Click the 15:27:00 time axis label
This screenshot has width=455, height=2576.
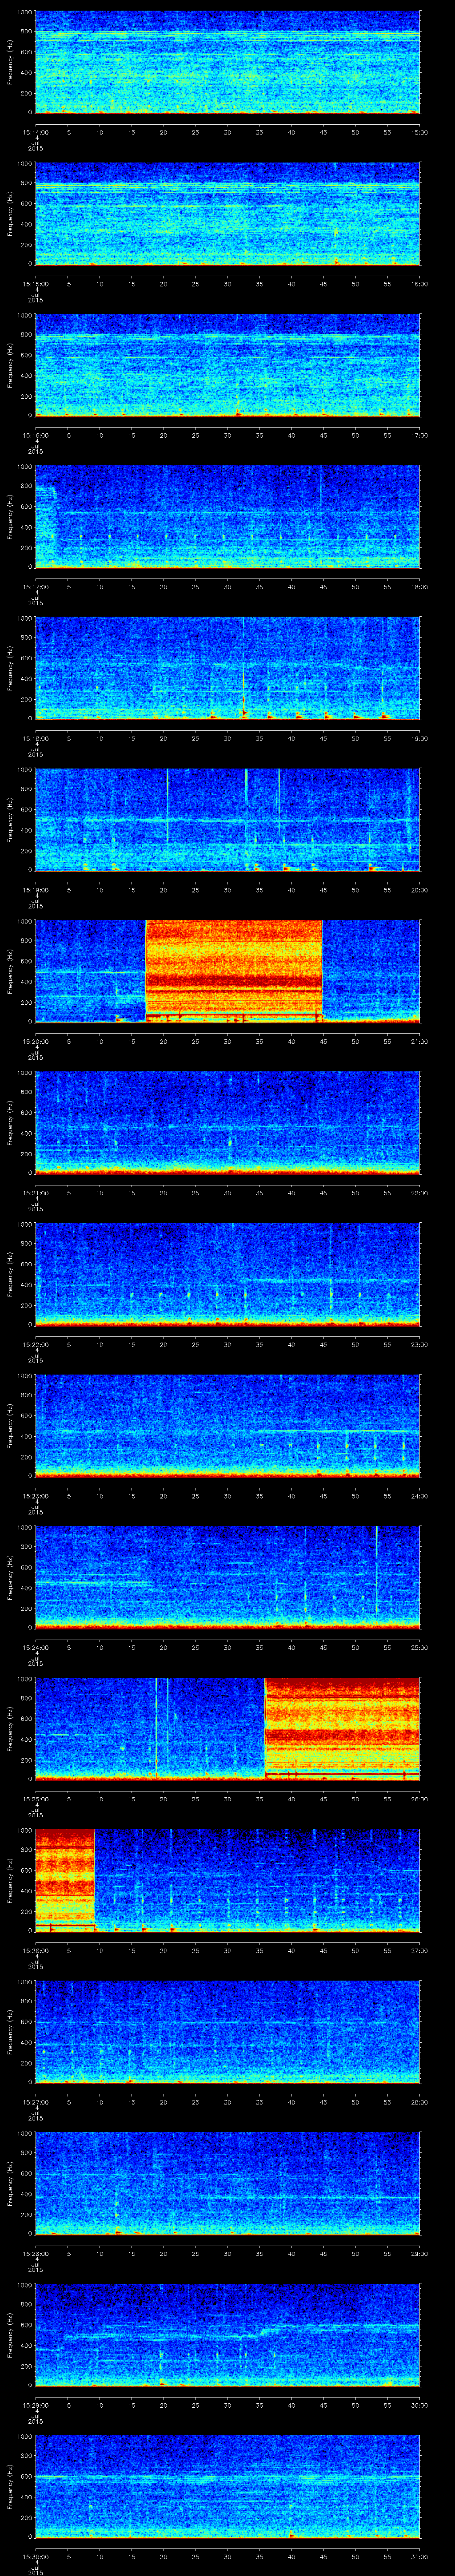pos(35,2102)
